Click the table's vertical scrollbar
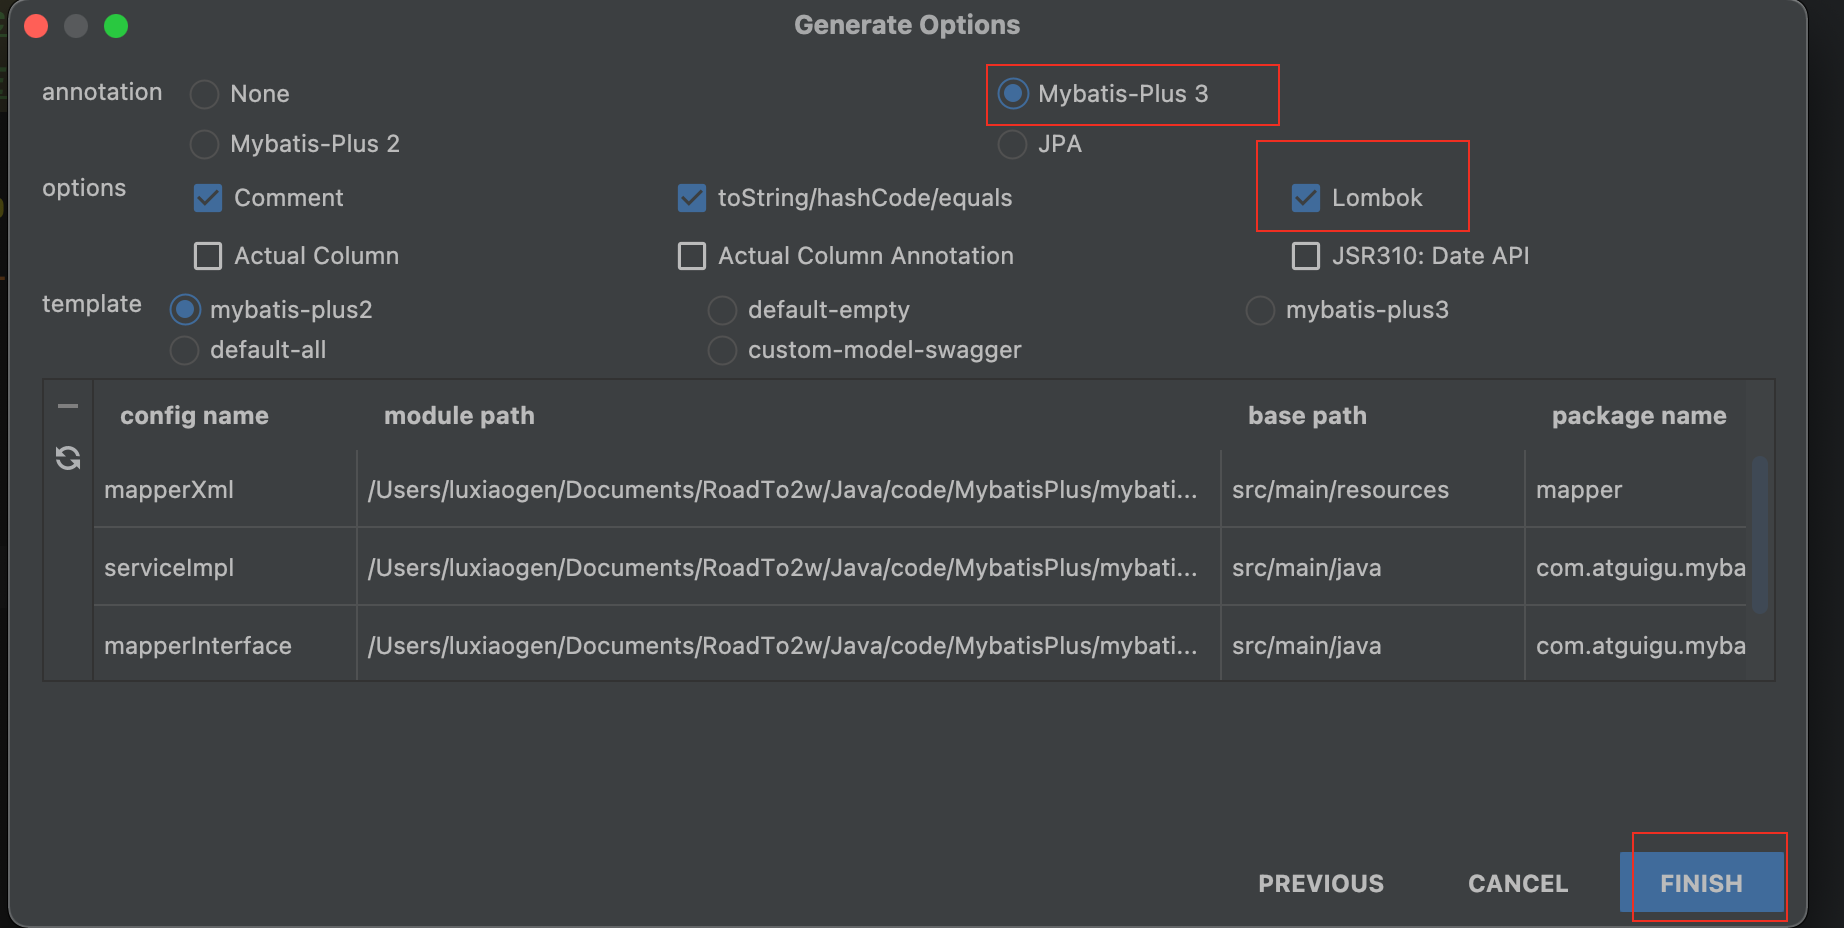The height and width of the screenshot is (928, 1844). point(1759,535)
